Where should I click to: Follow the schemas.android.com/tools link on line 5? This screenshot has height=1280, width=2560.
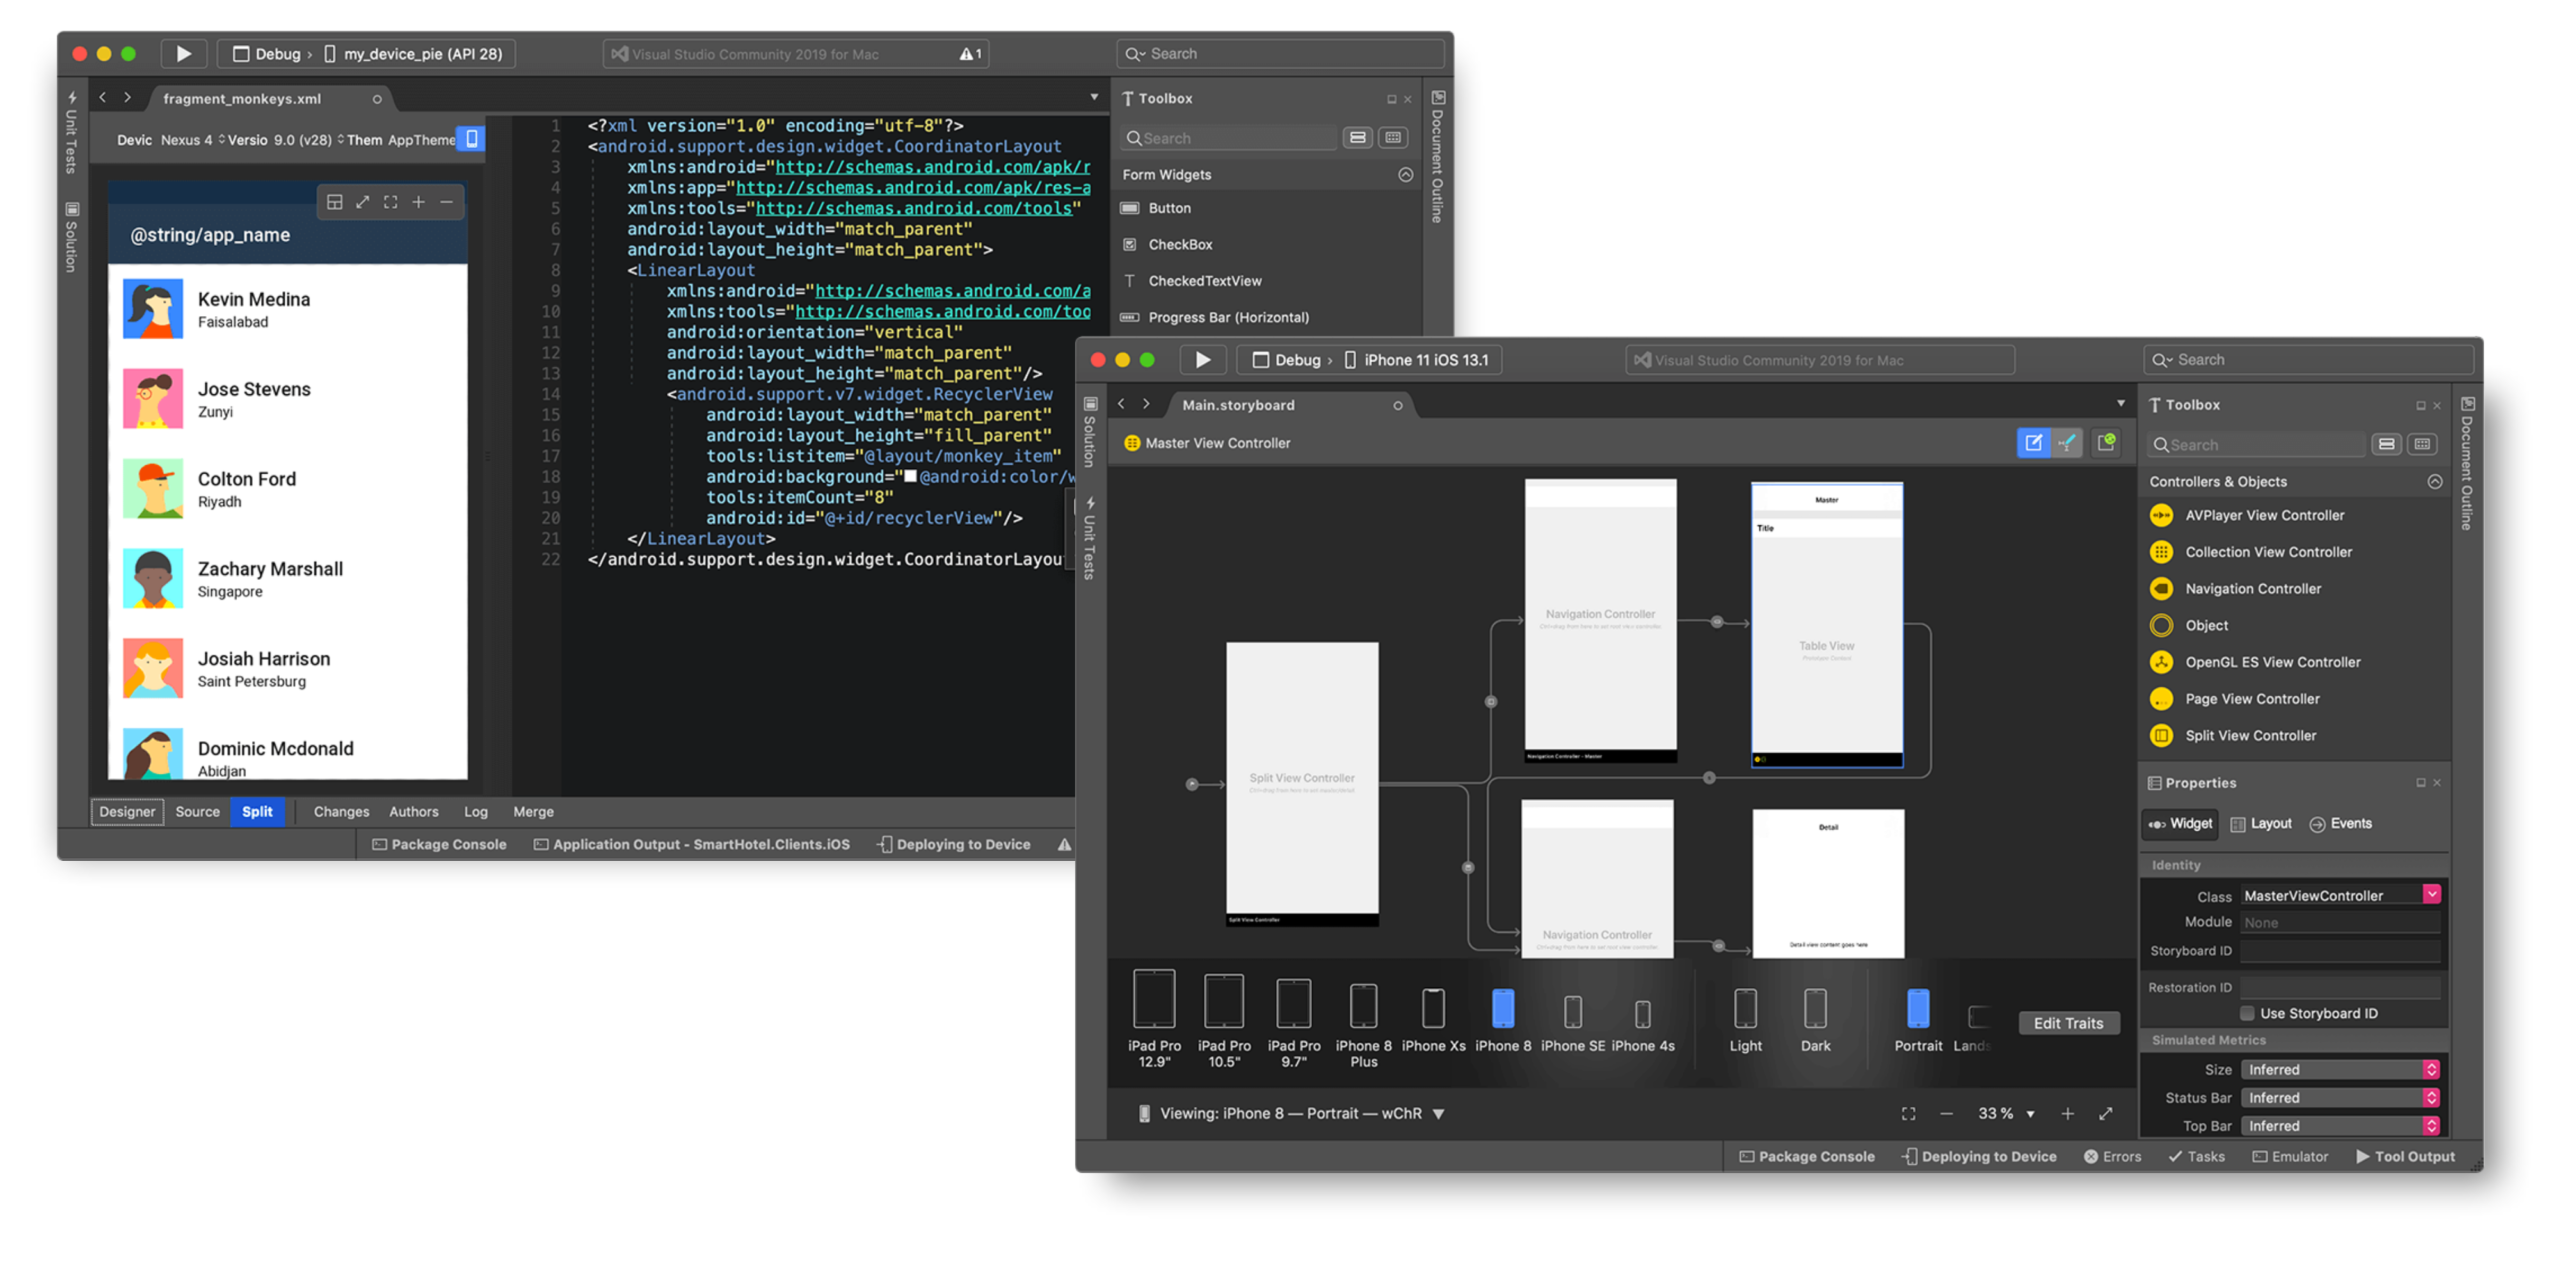913,208
